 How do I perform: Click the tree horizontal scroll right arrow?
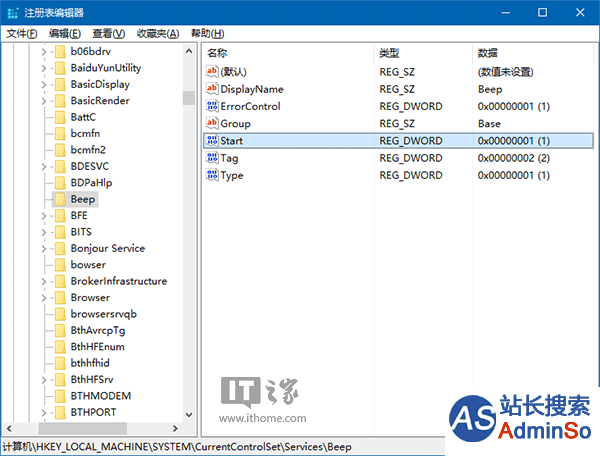point(175,428)
